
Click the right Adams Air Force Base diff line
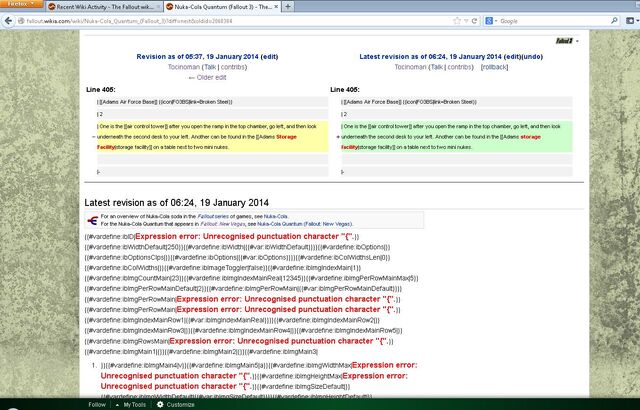(456, 102)
